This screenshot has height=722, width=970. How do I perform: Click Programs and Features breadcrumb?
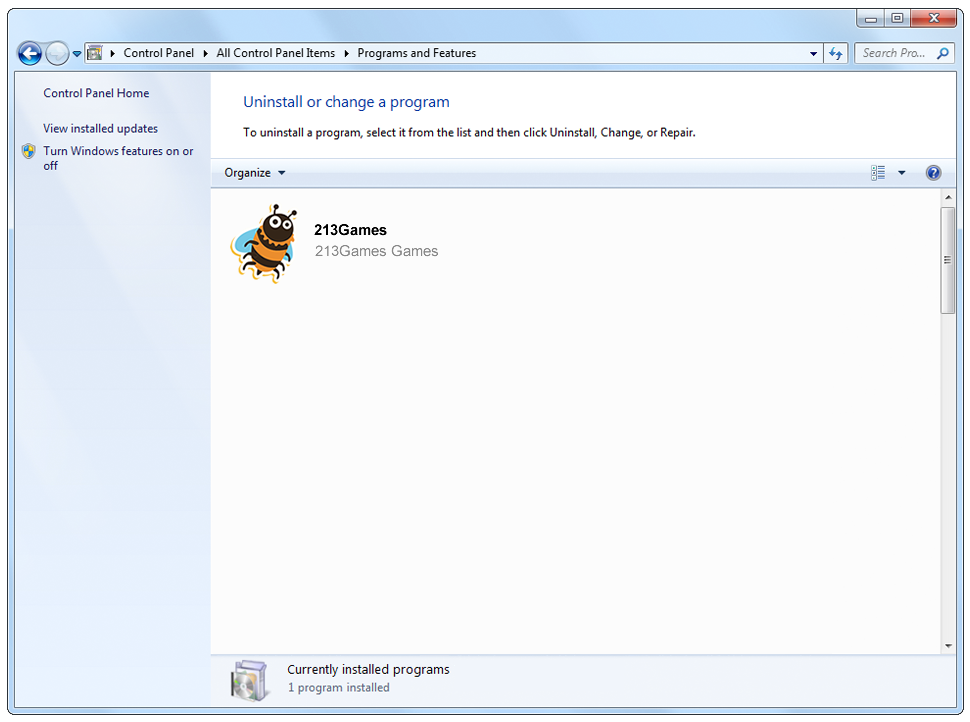coord(416,53)
